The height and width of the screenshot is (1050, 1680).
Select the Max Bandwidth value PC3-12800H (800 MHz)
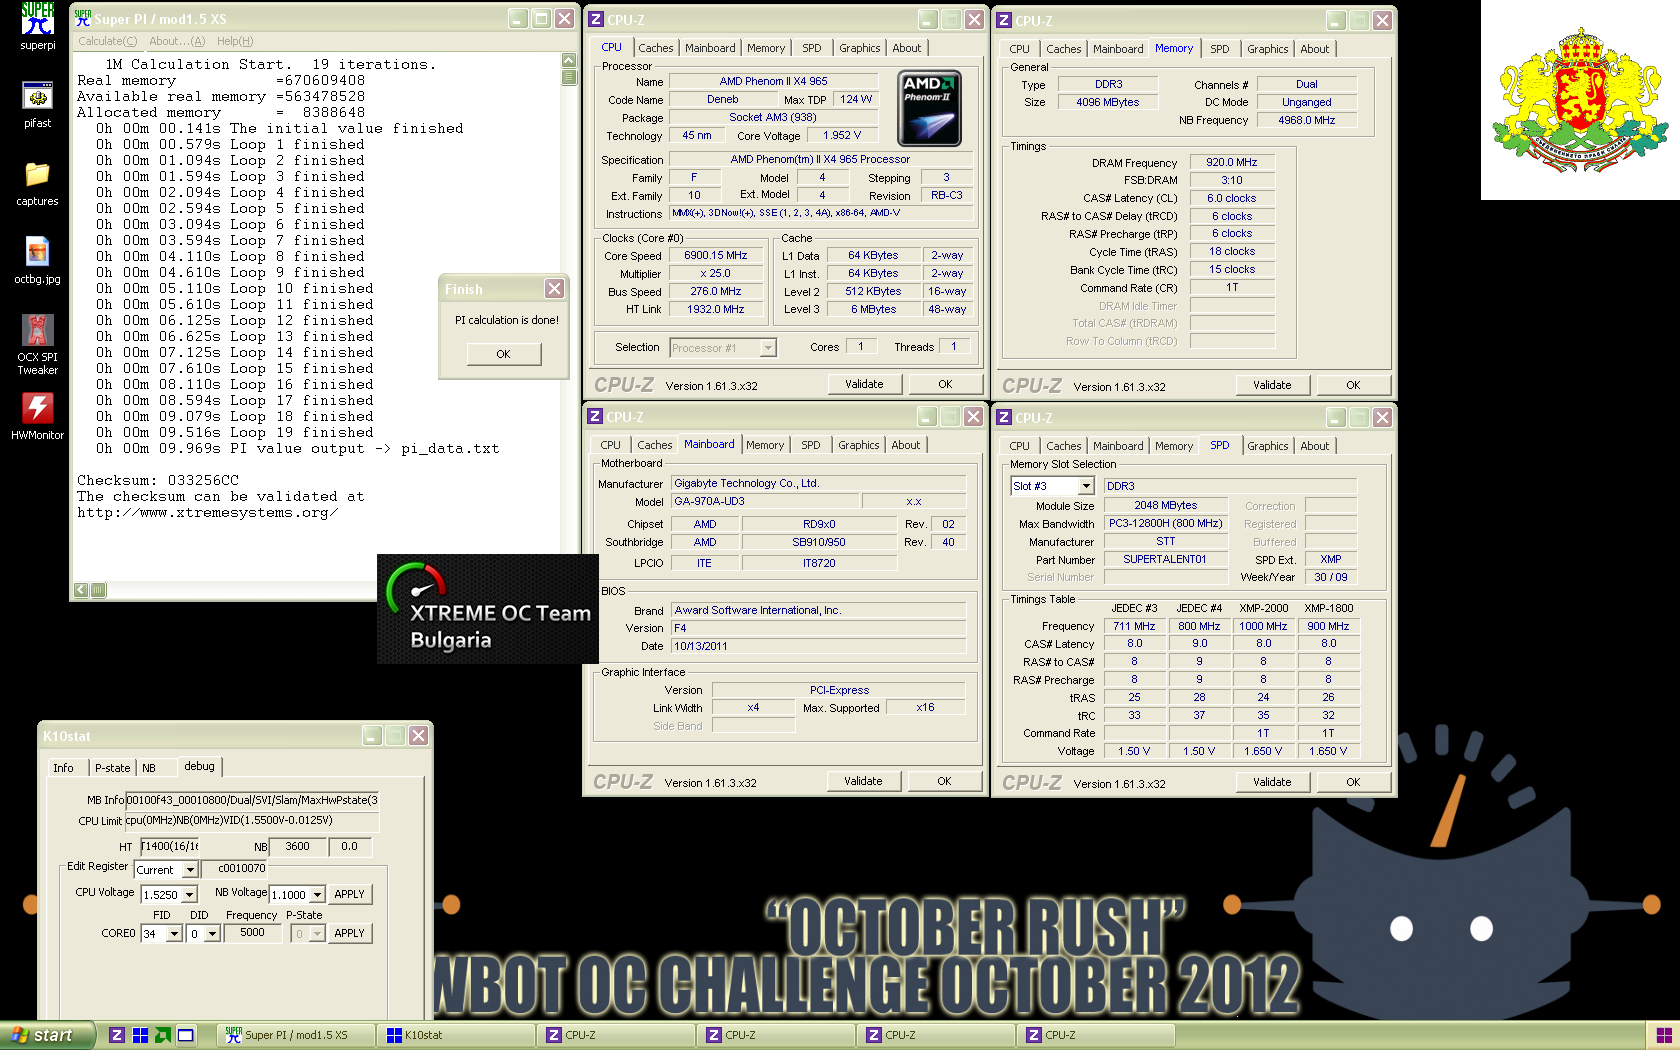1165,524
